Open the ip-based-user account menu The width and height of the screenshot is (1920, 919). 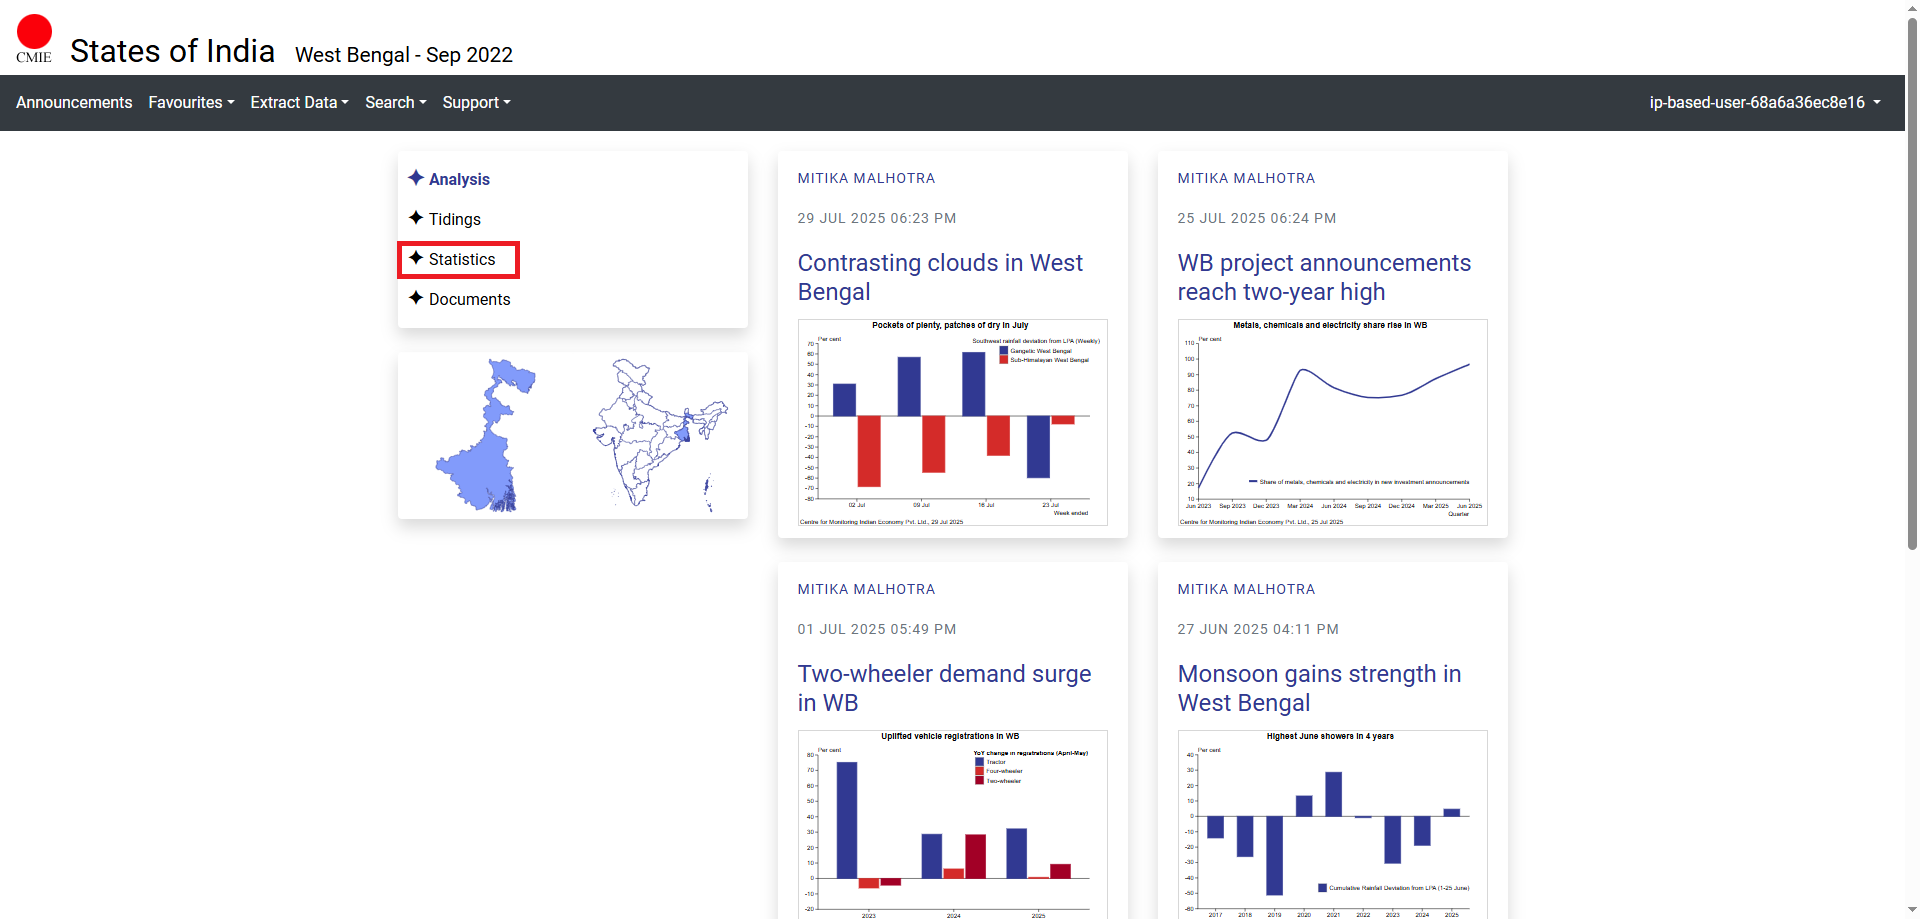pyautogui.click(x=1764, y=103)
